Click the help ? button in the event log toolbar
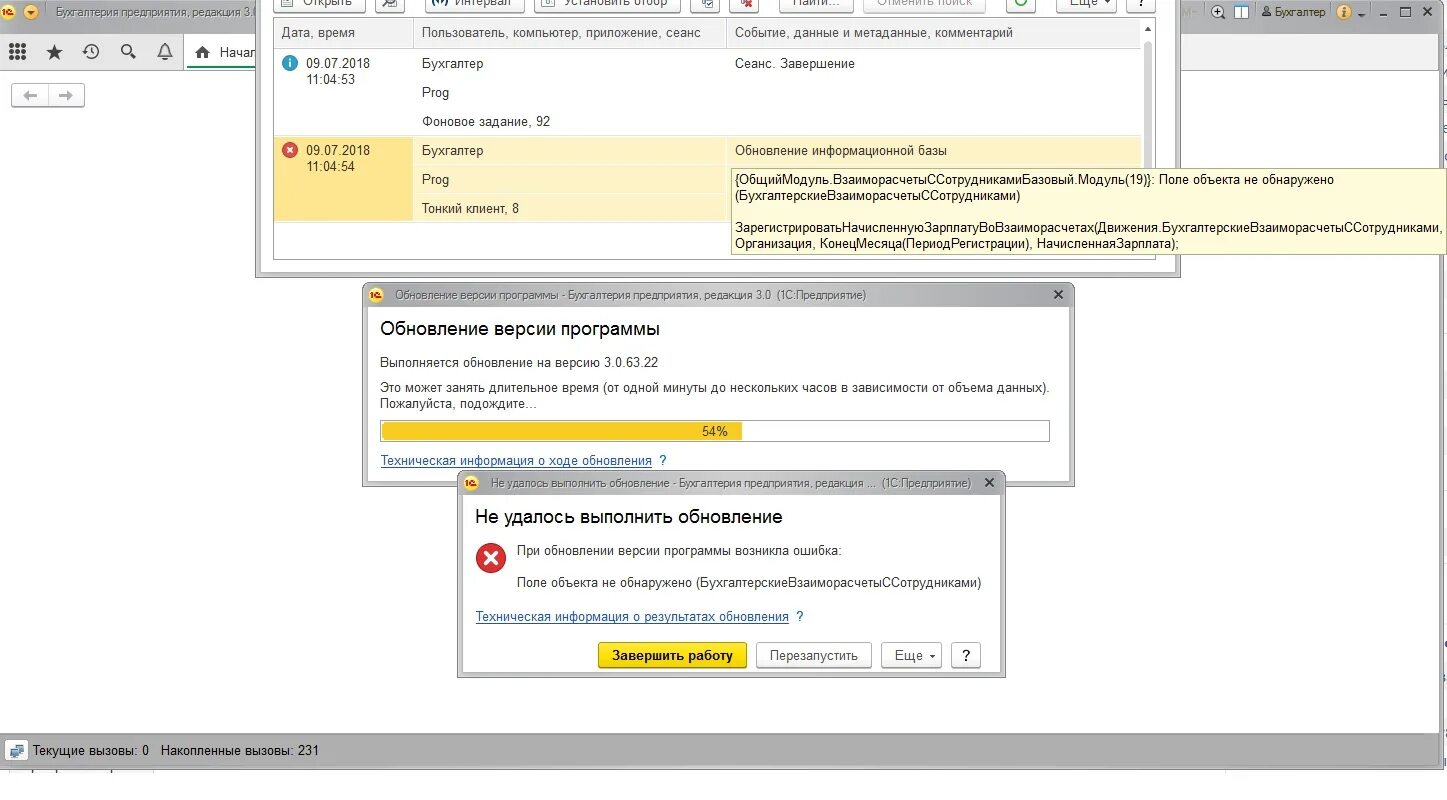The width and height of the screenshot is (1447, 800). click(x=1139, y=4)
